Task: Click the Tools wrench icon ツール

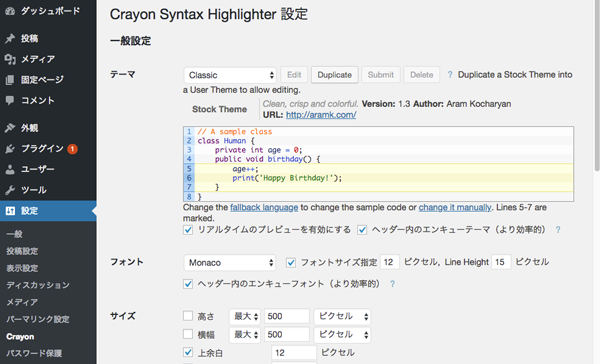Action: tap(10, 190)
